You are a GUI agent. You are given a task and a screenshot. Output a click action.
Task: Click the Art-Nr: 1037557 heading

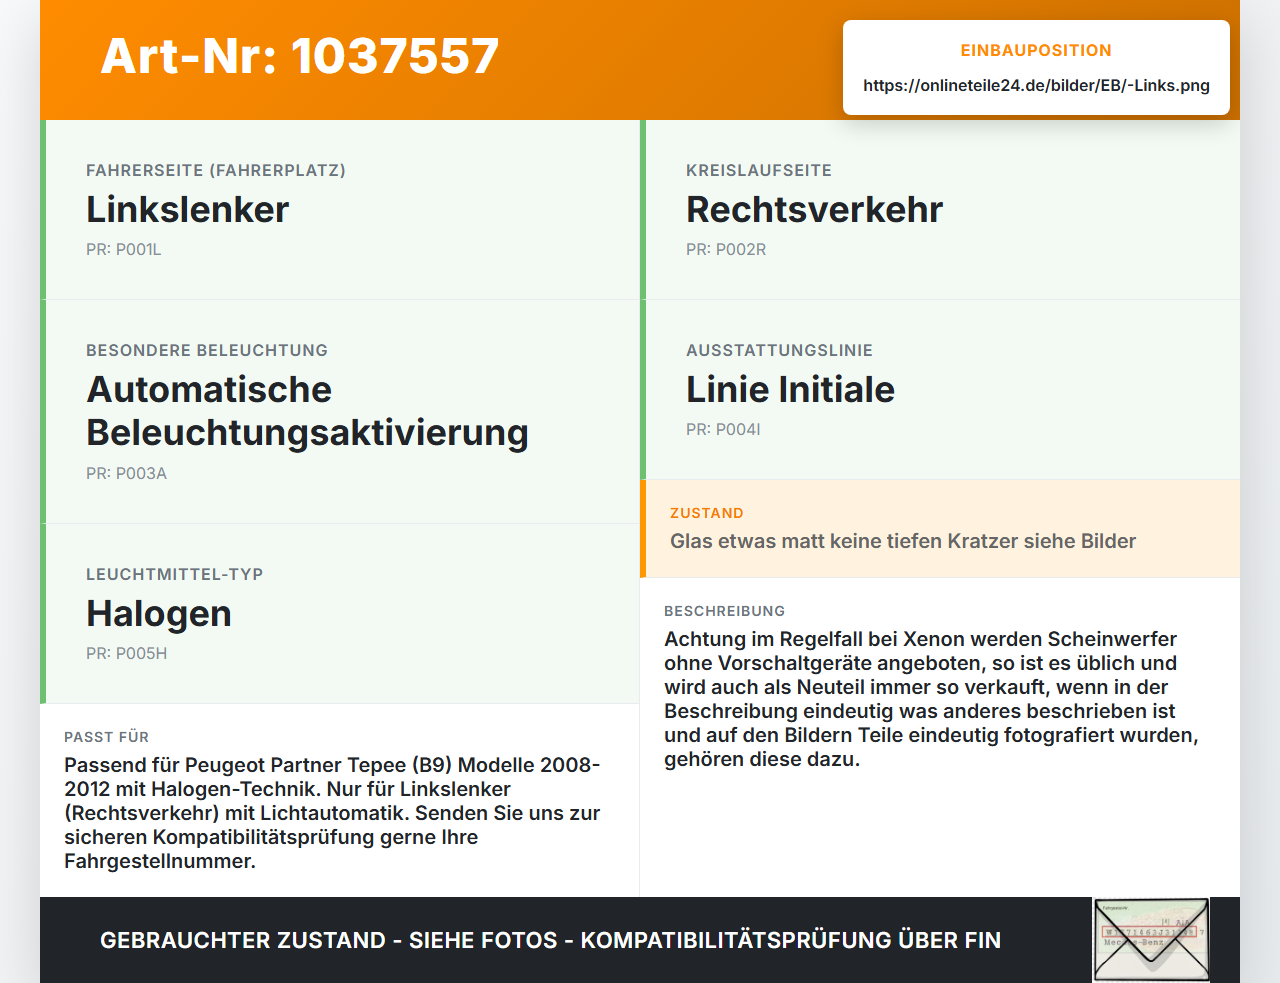tap(300, 56)
